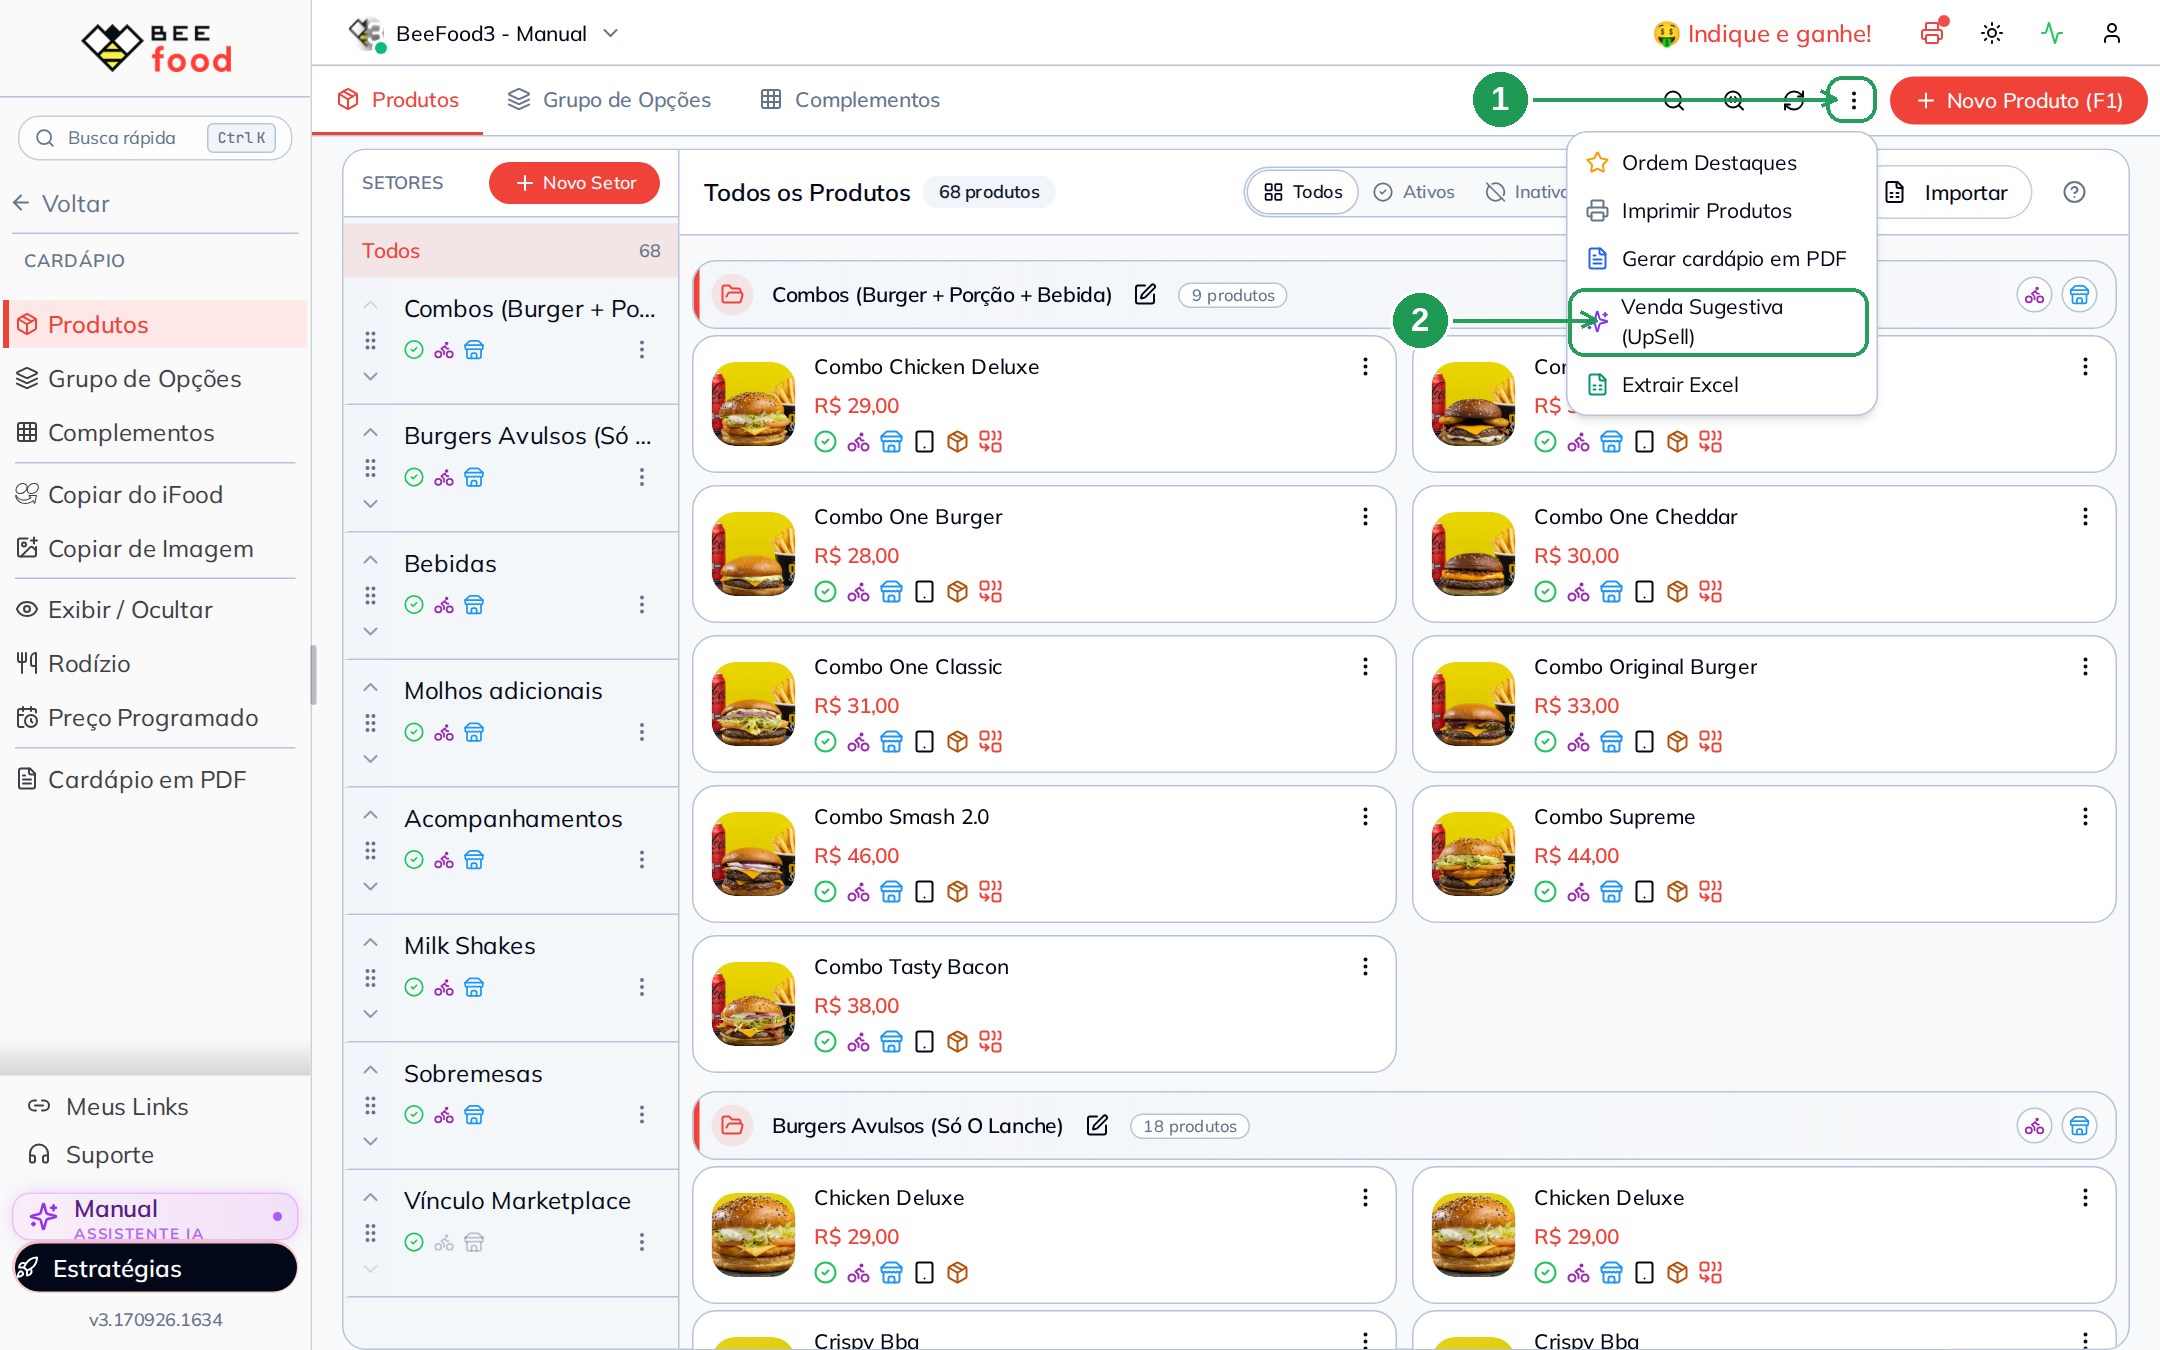Filter products by Ativos
Viewport: 2160px width, 1350px height.
[1414, 192]
